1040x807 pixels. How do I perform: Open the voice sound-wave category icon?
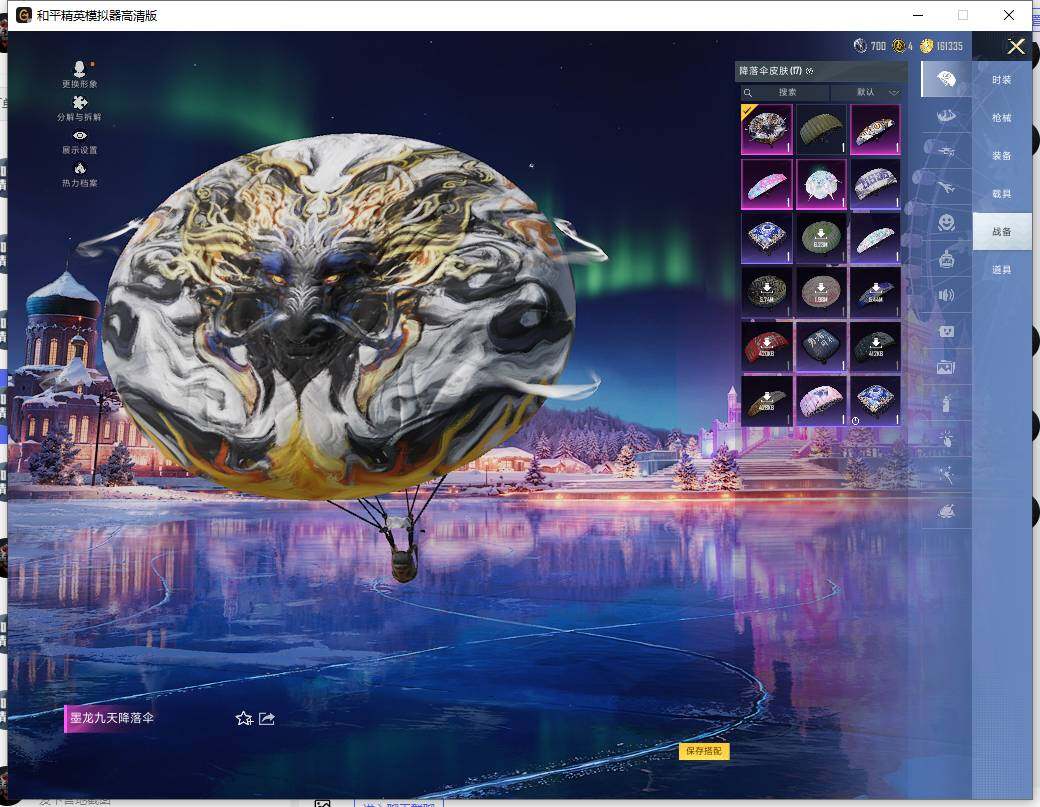pos(946,295)
